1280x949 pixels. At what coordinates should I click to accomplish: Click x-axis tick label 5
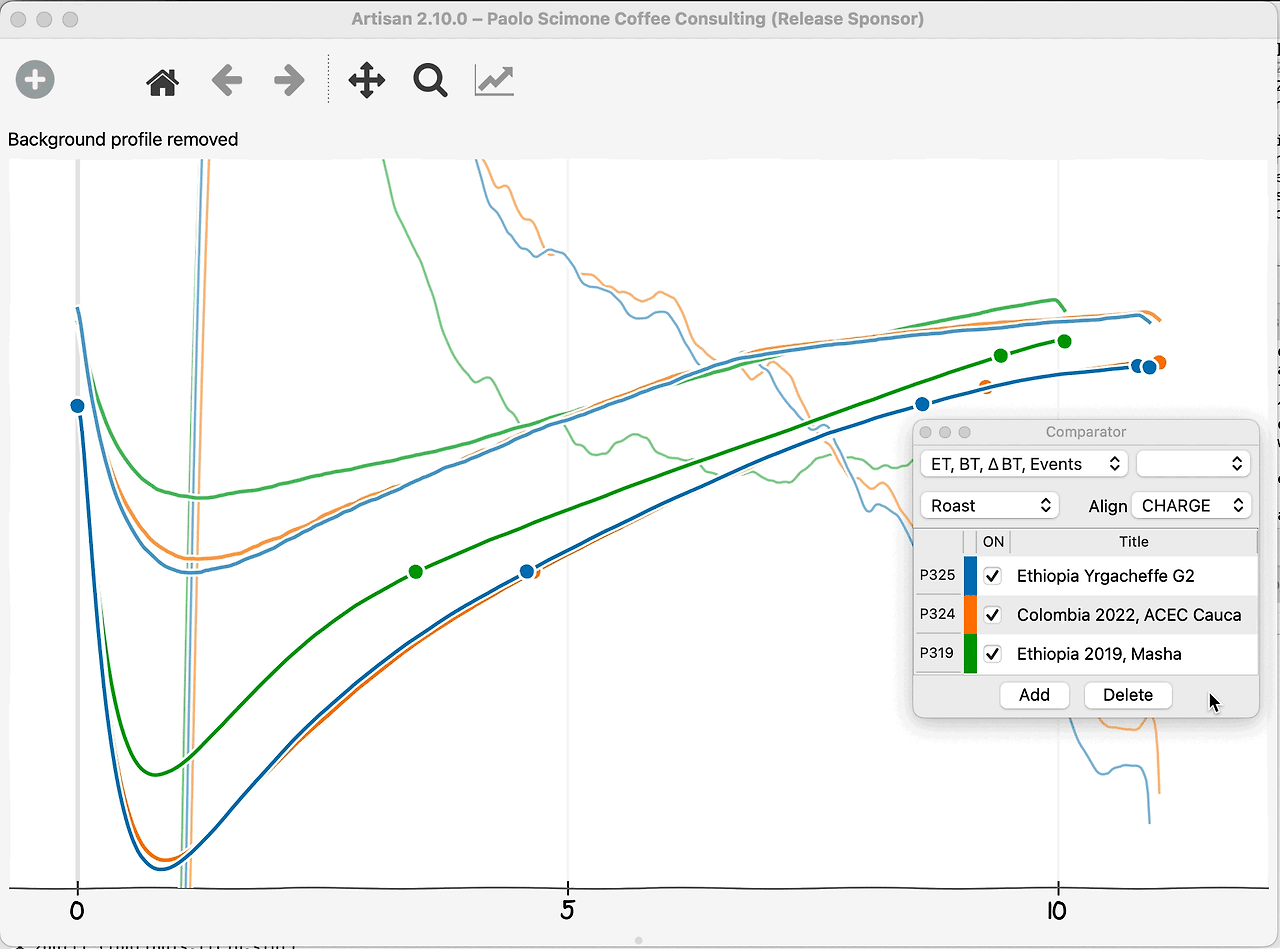567,911
